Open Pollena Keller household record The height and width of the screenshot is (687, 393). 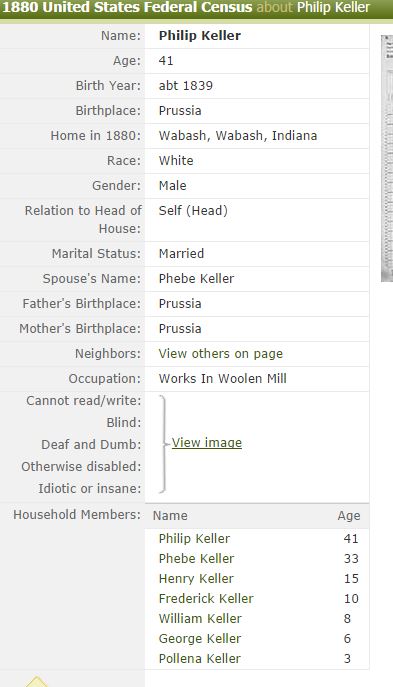(199, 659)
